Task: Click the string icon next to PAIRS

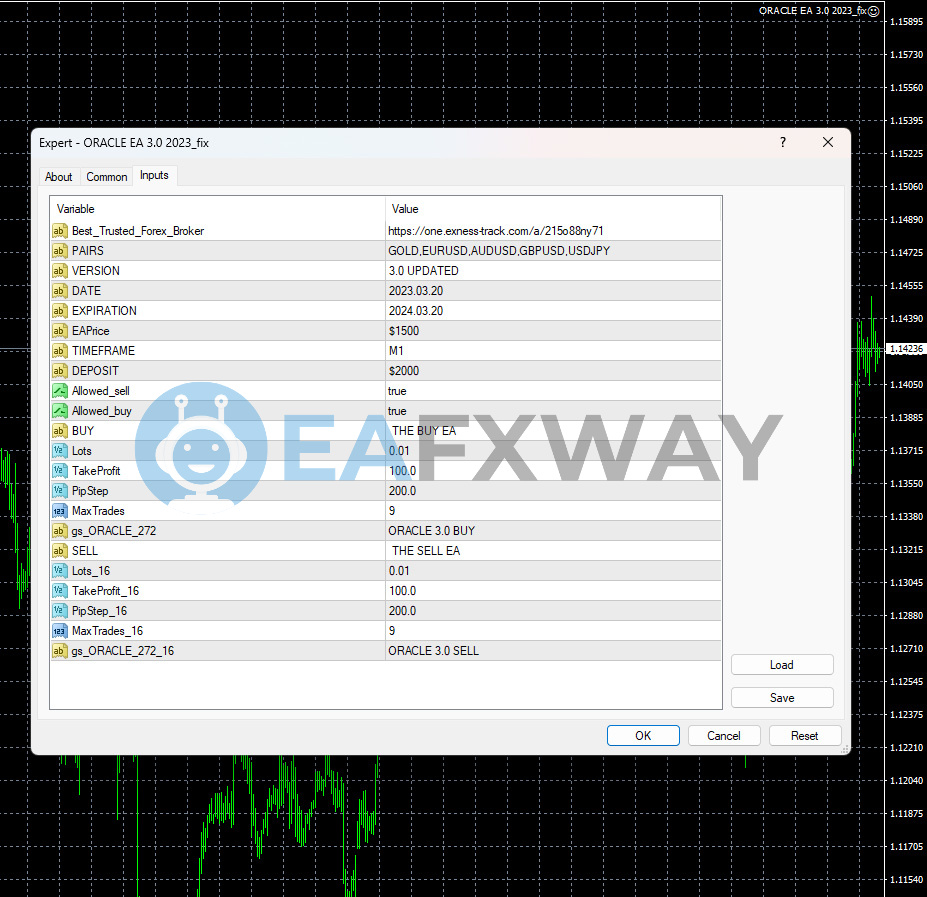Action: [x=60, y=251]
